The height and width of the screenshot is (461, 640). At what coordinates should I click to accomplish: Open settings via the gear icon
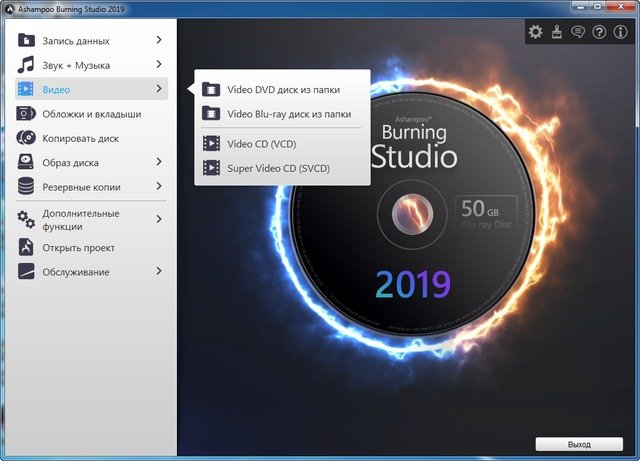[x=536, y=31]
